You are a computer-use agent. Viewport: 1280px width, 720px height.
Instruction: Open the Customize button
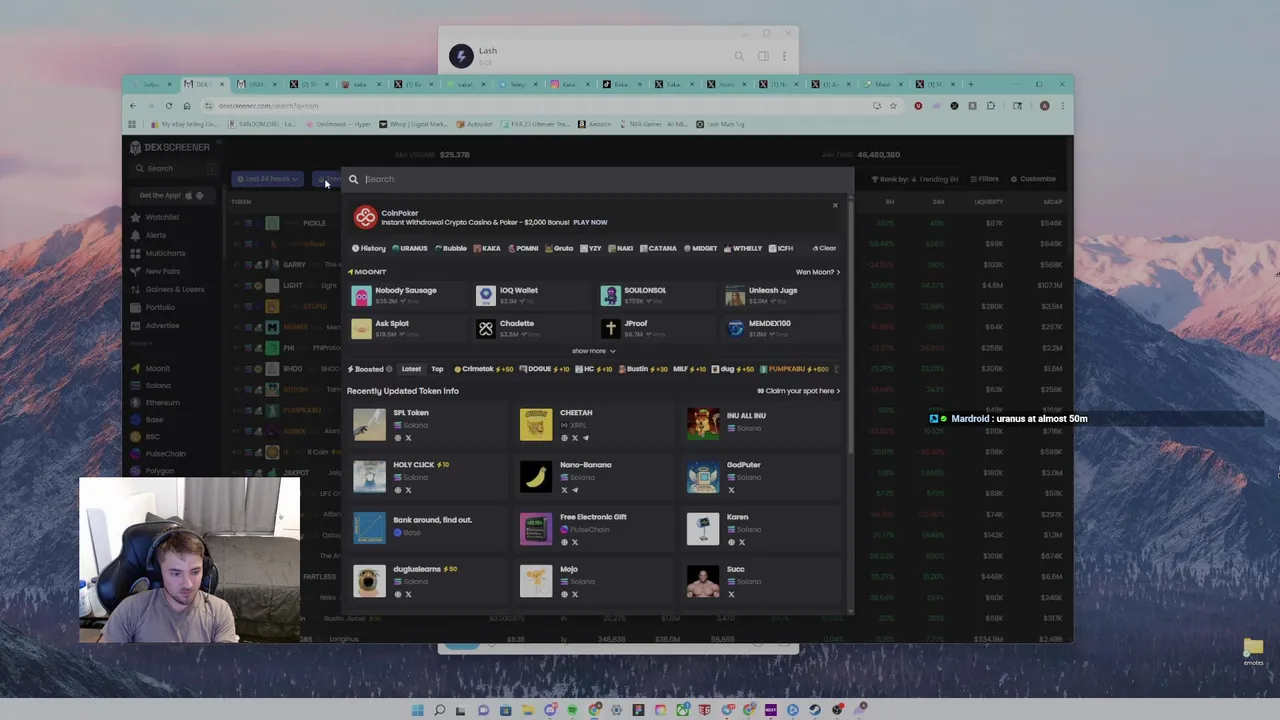tap(1033, 179)
